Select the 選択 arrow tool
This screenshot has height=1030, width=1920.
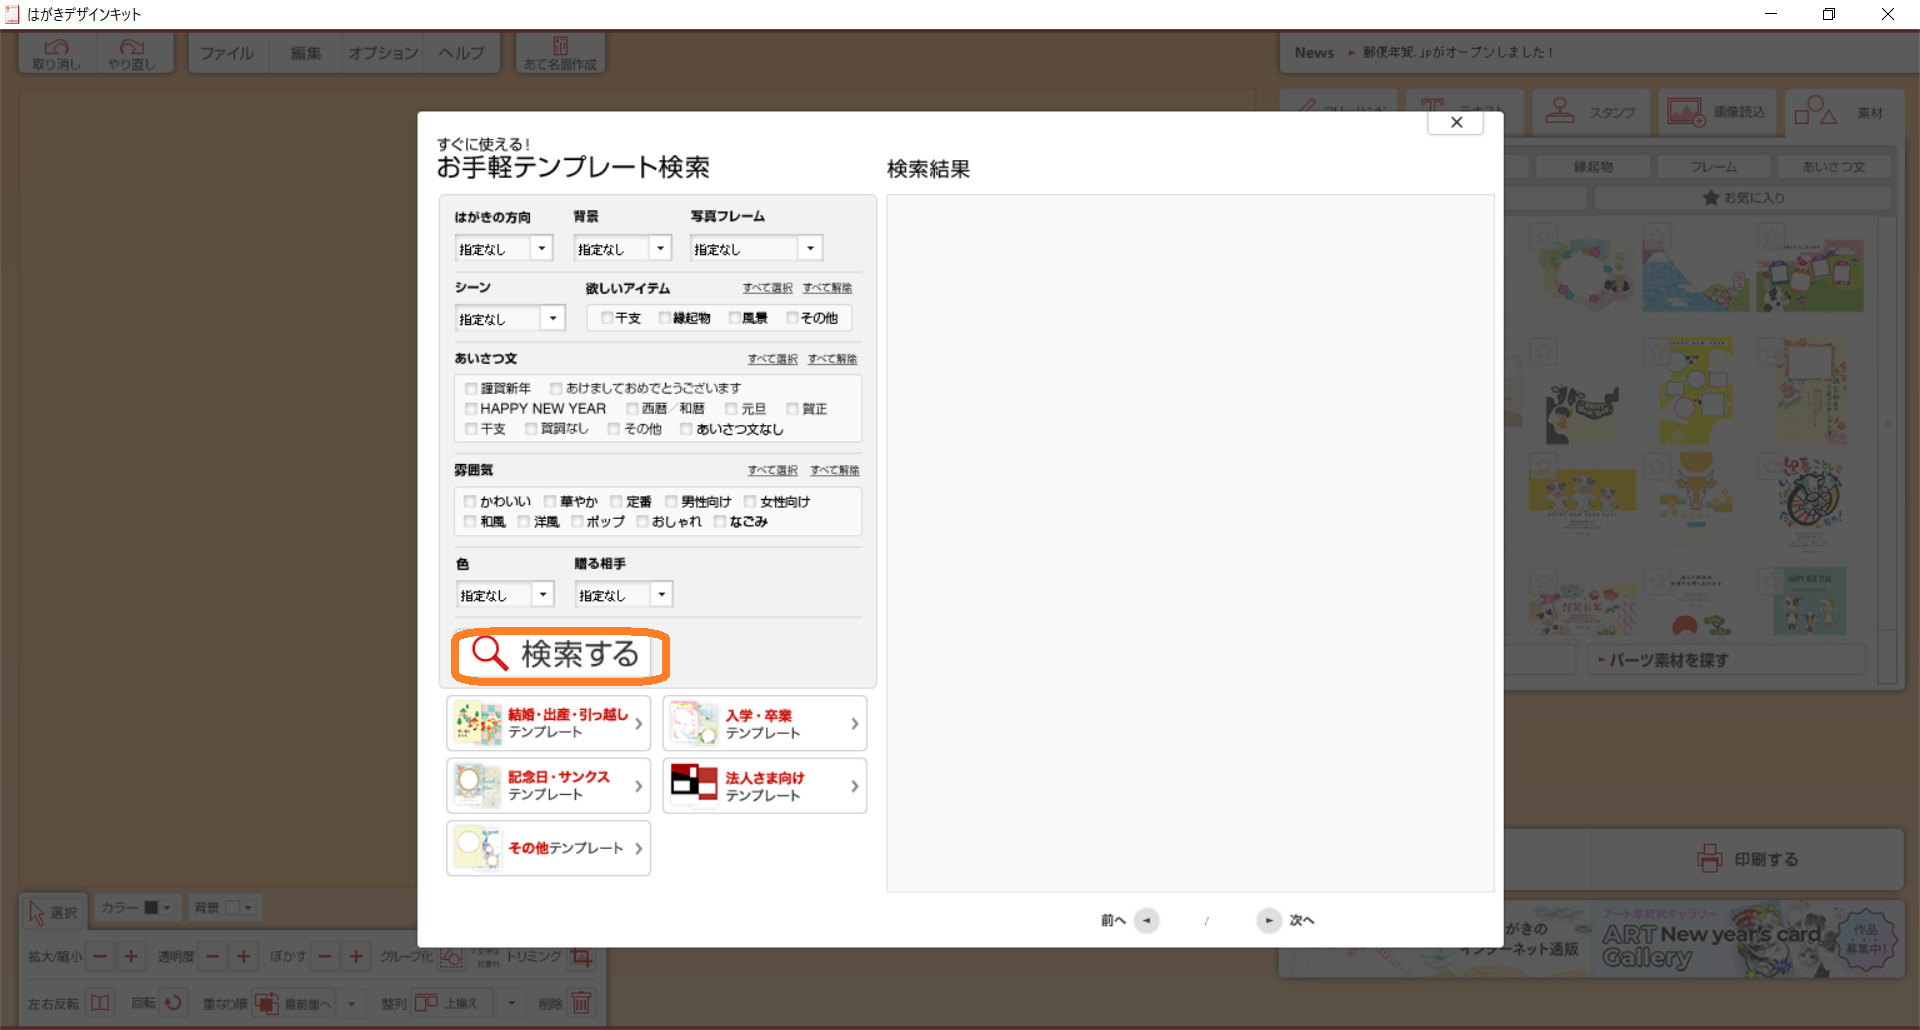[53, 912]
